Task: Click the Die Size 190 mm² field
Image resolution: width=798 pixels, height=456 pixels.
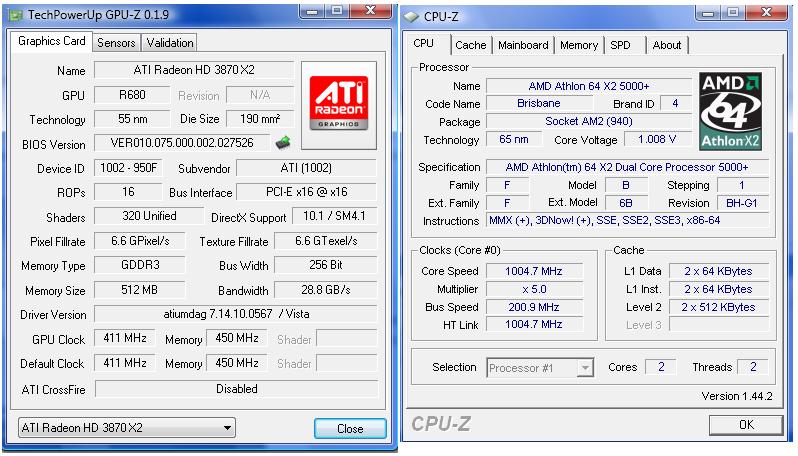Action: click(x=260, y=119)
